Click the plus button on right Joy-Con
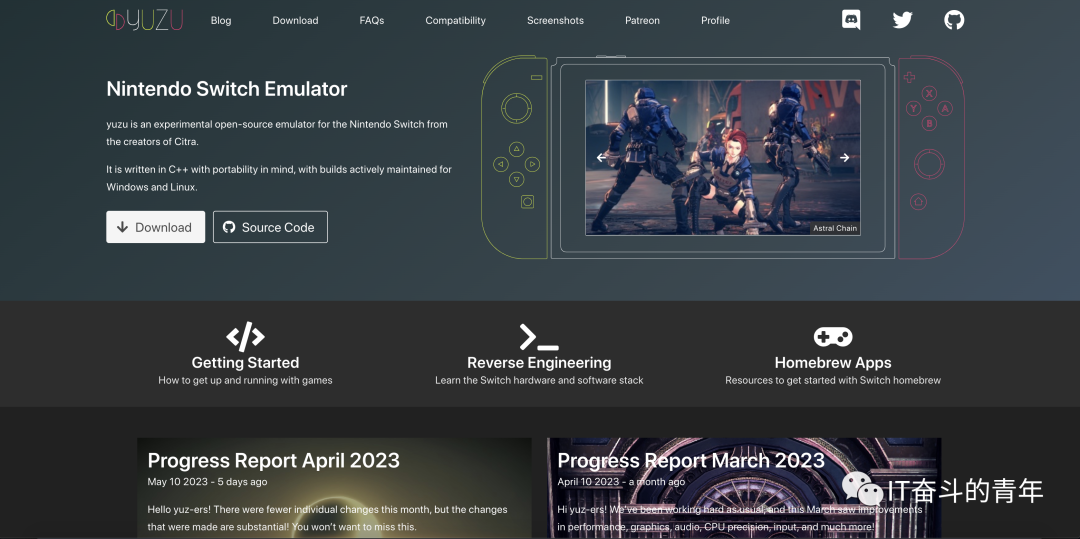 909,77
